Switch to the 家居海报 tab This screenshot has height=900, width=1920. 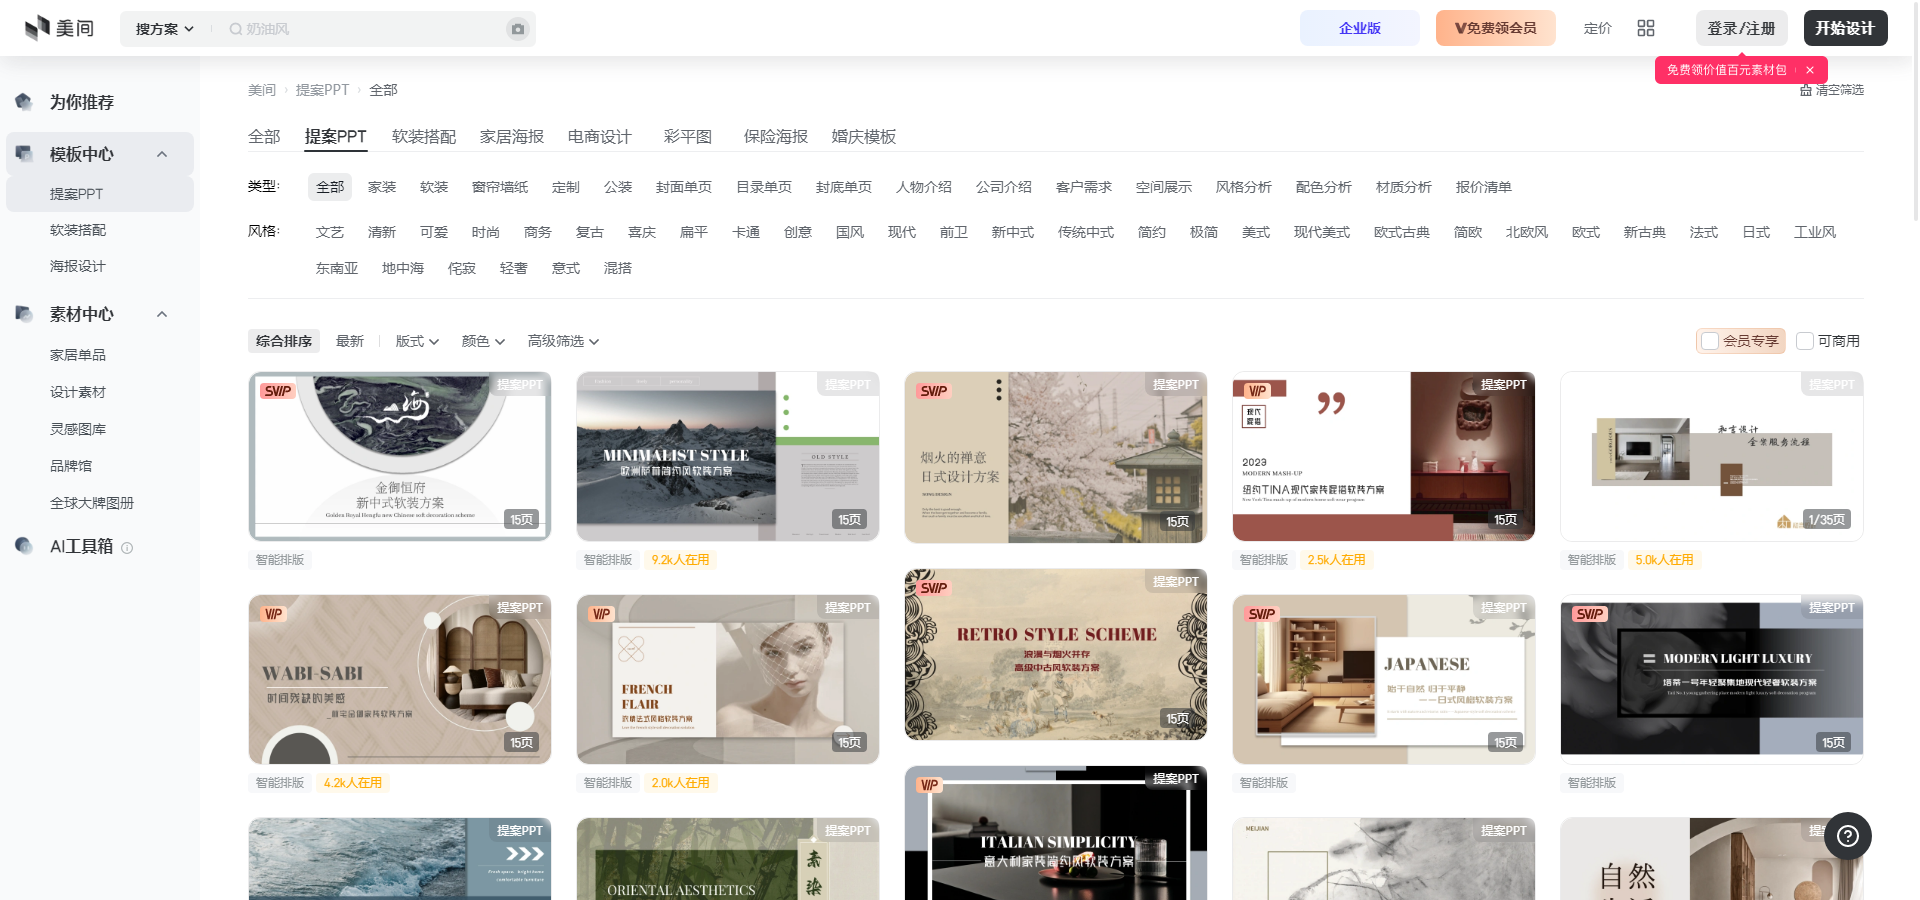click(x=512, y=136)
